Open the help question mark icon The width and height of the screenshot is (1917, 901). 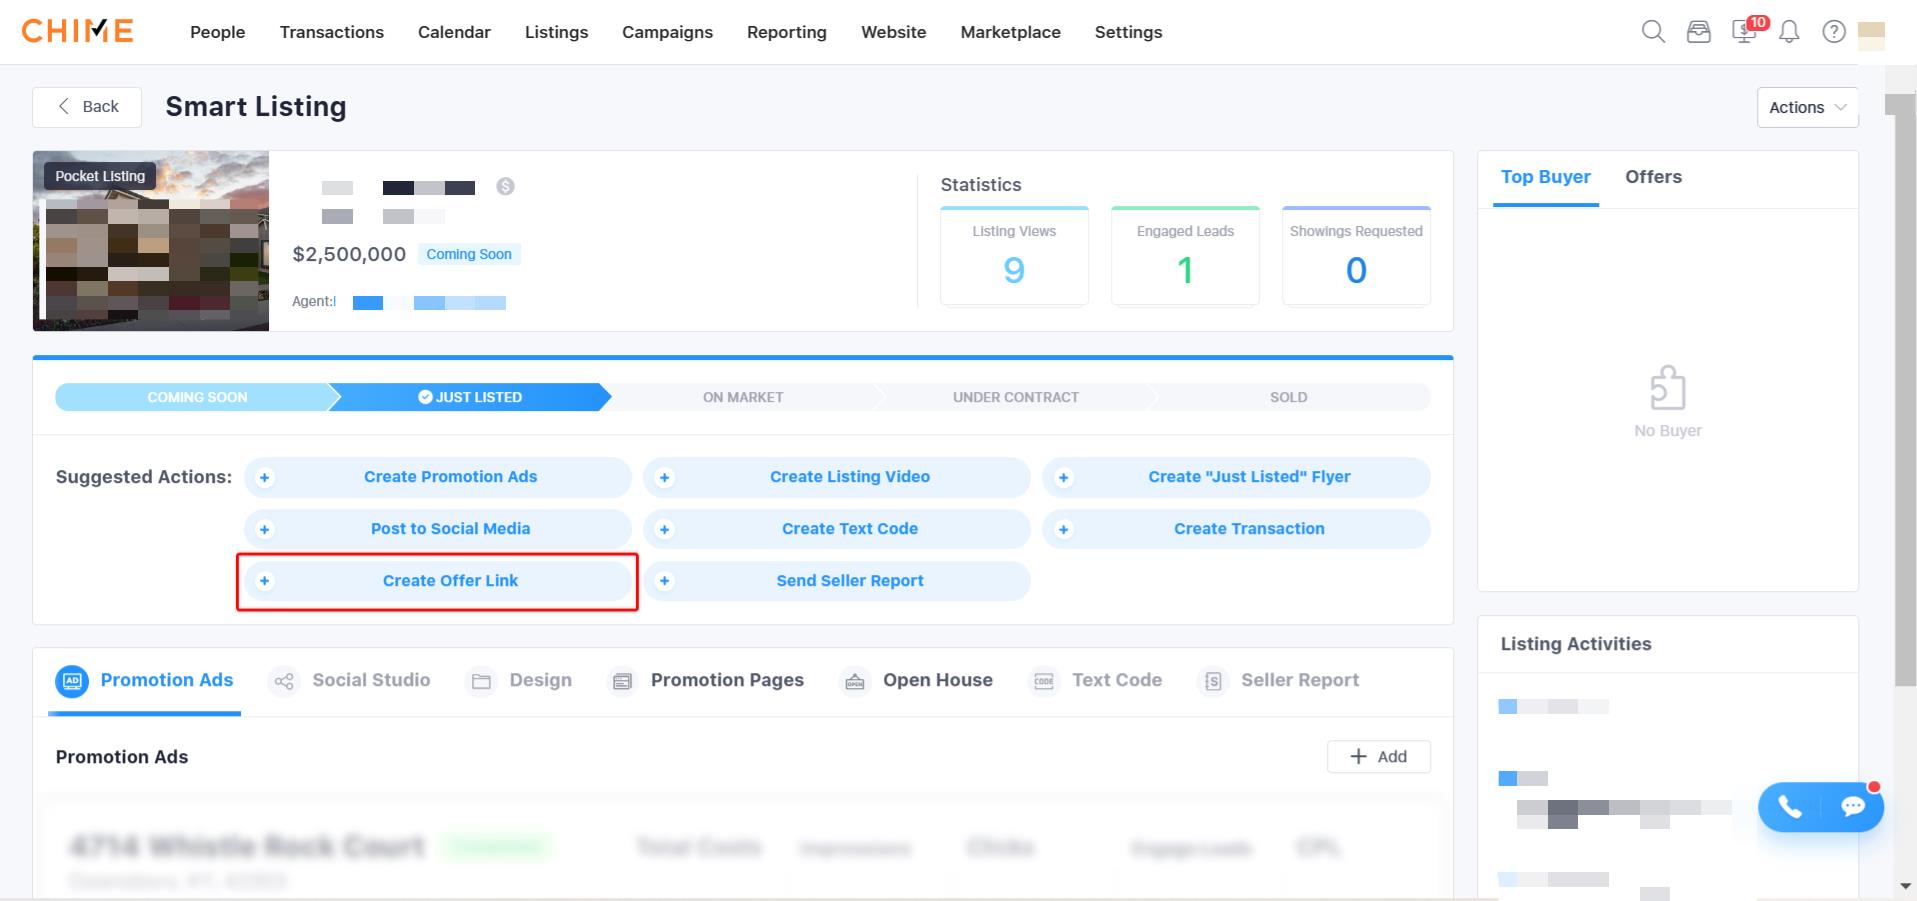pyautogui.click(x=1834, y=32)
